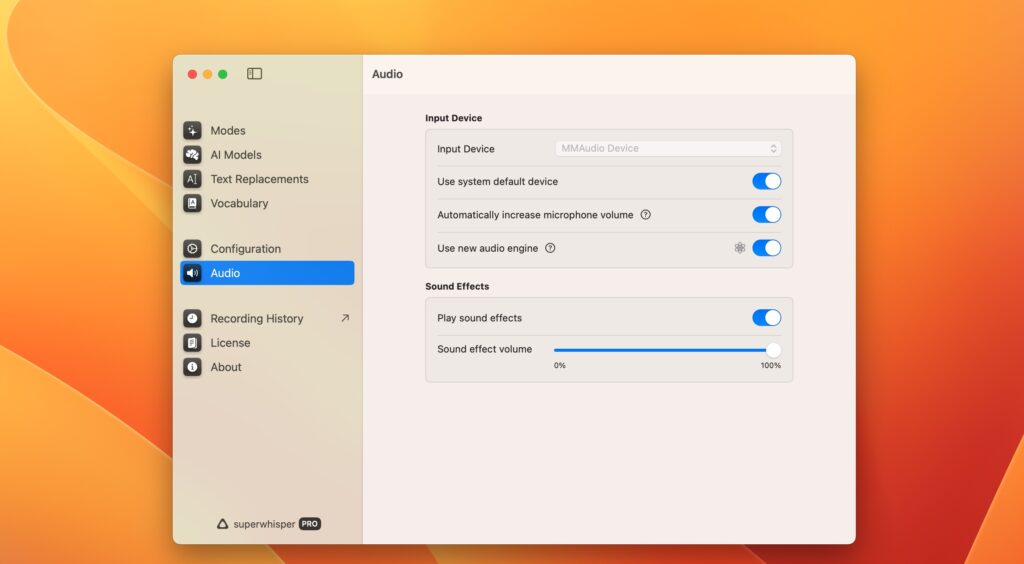Open help for automatic microphone volume
This screenshot has width=1024, height=564.
[x=645, y=215]
